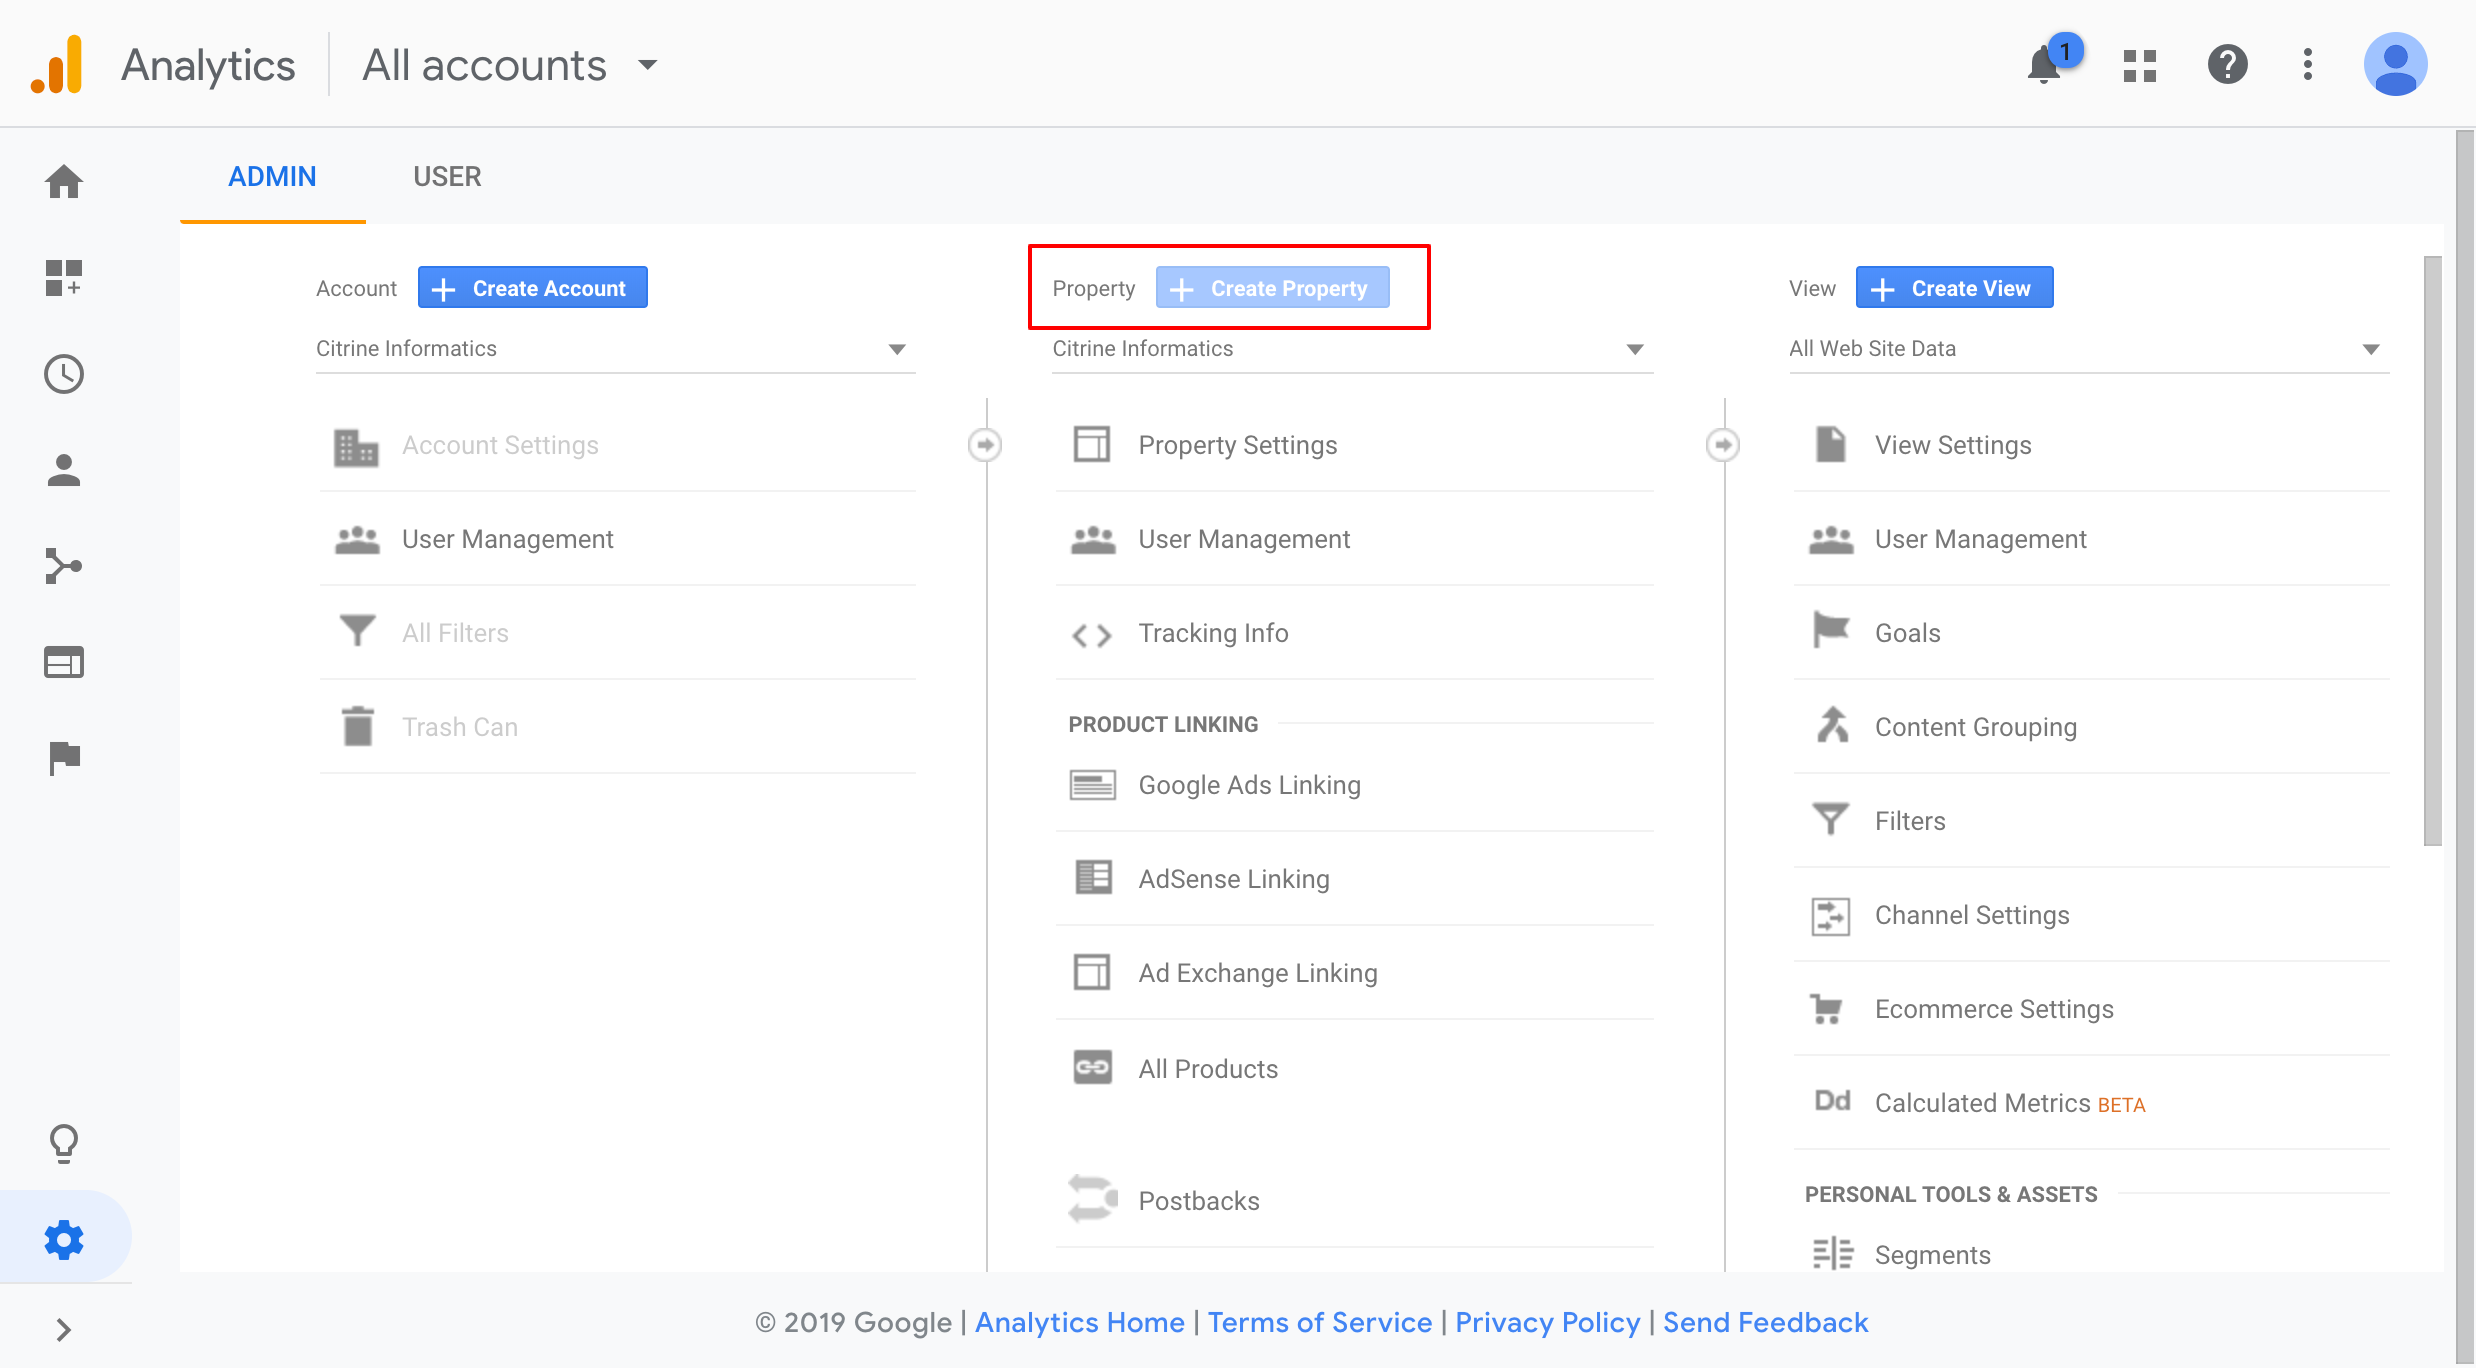Click the Google Ads Linking icon
Image resolution: width=2476 pixels, height=1368 pixels.
click(1092, 785)
